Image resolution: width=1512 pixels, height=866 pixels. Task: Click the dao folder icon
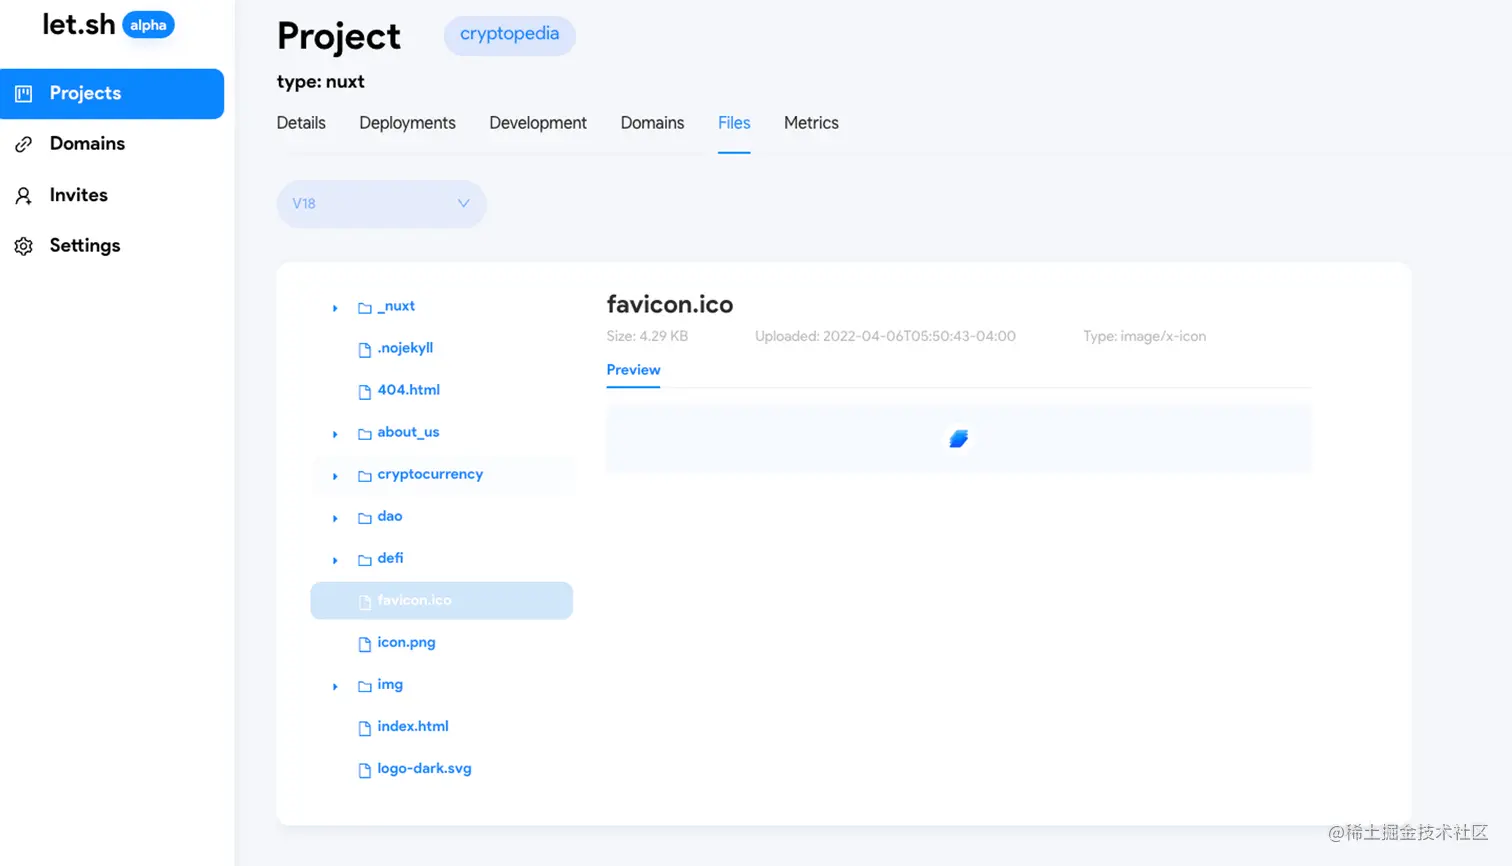(x=365, y=518)
